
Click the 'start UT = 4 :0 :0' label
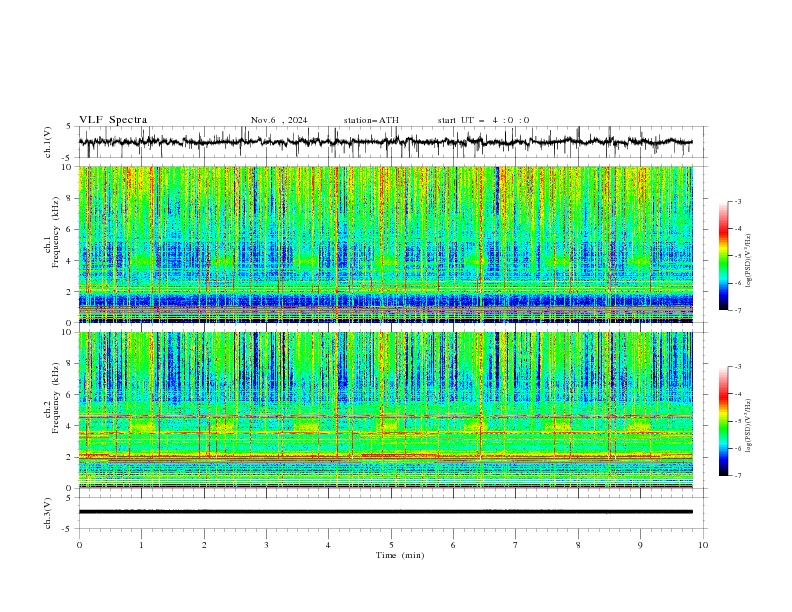coord(483,120)
